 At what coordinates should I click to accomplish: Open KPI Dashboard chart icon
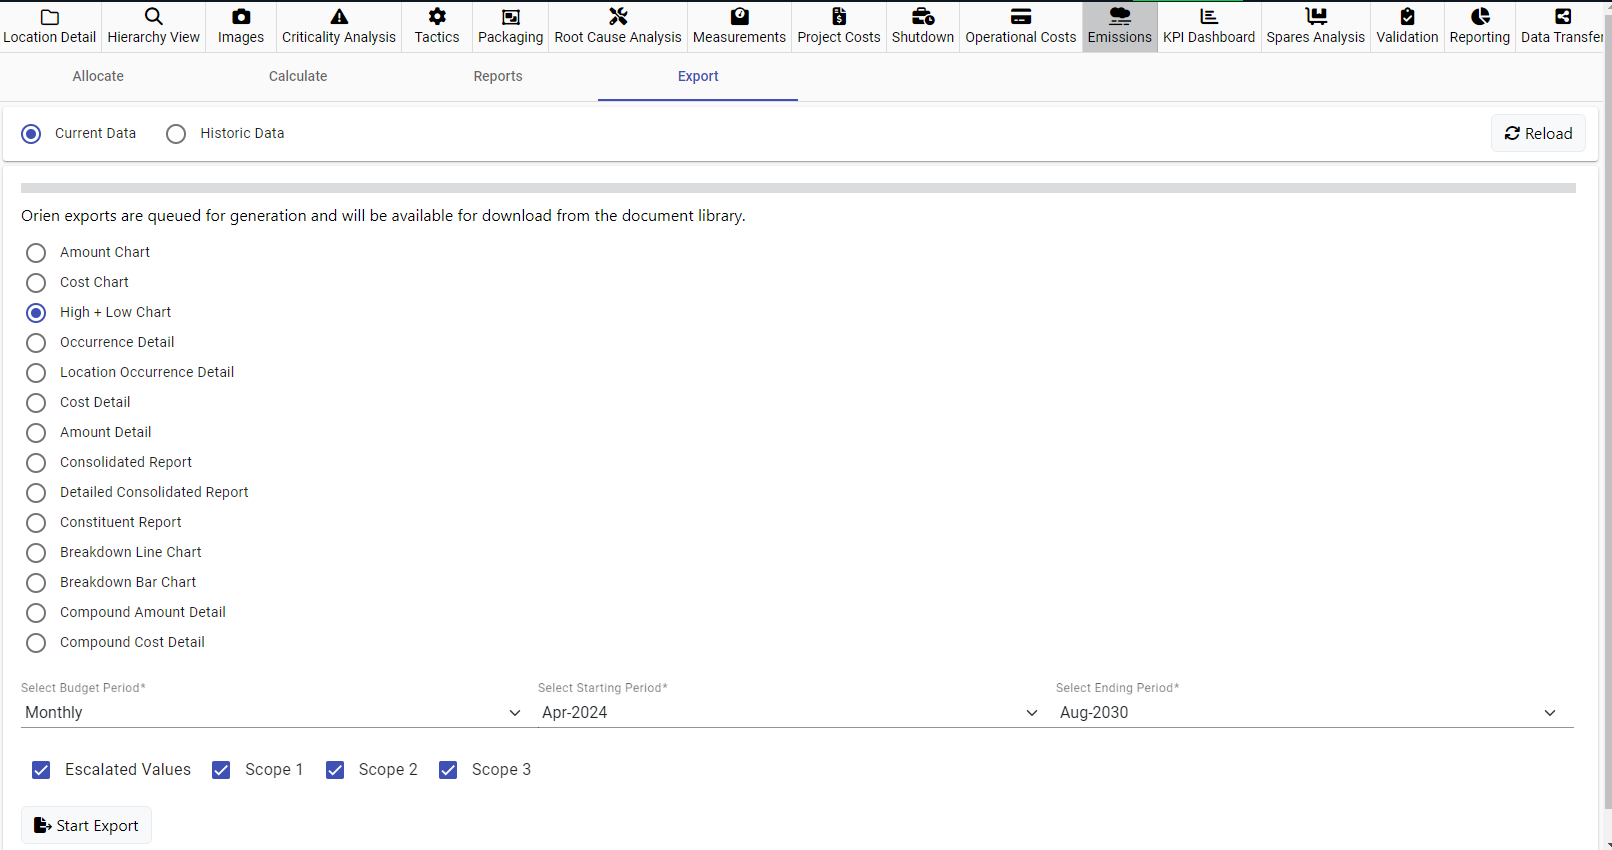click(1209, 17)
